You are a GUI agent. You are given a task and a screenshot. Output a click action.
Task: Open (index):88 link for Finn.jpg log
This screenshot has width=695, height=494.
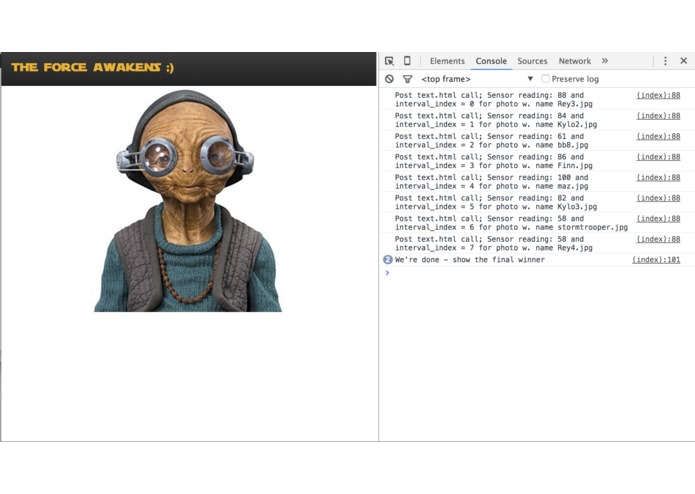pos(658,157)
